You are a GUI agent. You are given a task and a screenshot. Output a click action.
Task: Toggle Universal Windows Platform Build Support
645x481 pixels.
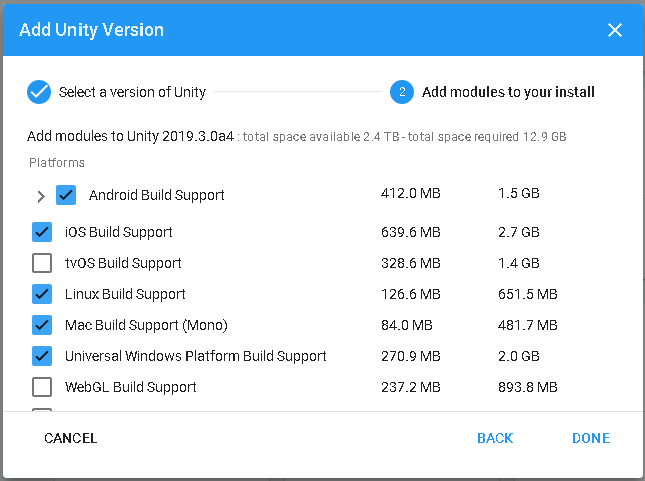42,356
